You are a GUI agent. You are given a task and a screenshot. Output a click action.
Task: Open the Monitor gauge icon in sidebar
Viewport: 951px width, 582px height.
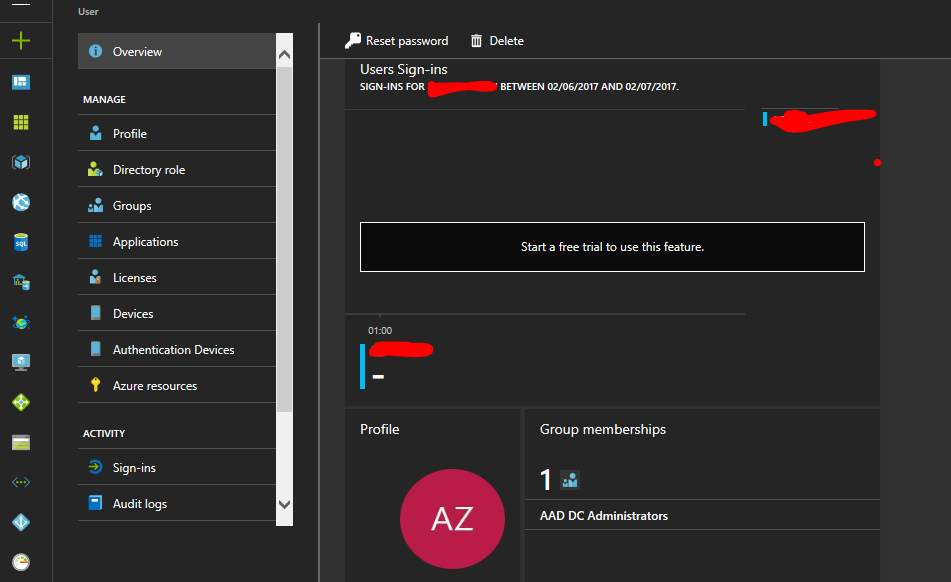pos(21,562)
